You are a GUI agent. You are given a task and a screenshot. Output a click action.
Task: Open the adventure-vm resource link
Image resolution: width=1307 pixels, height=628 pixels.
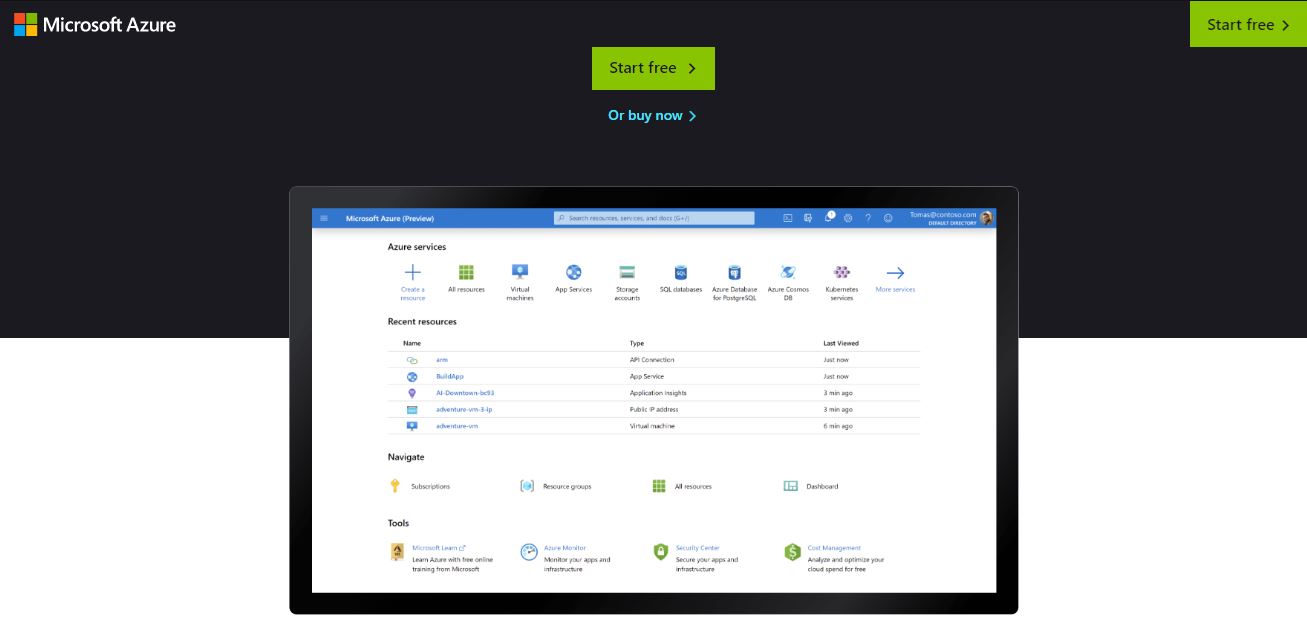[457, 426]
